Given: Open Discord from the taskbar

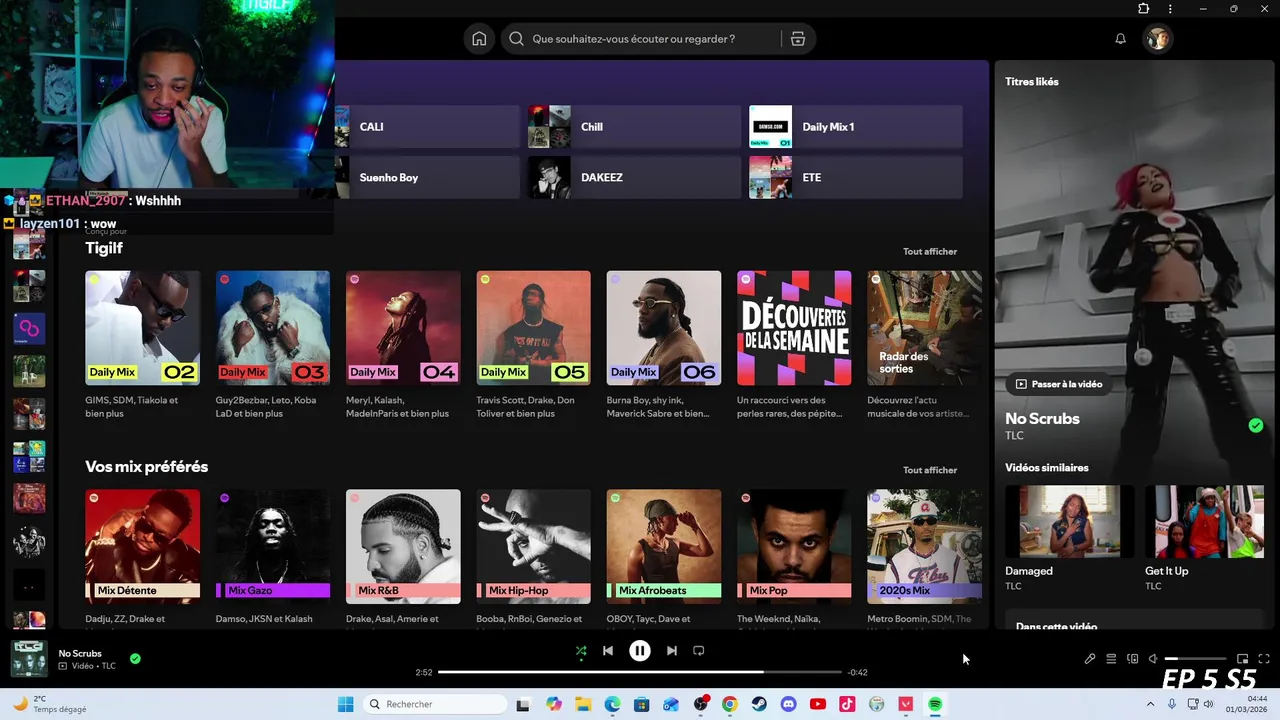Looking at the screenshot, I should (x=788, y=704).
